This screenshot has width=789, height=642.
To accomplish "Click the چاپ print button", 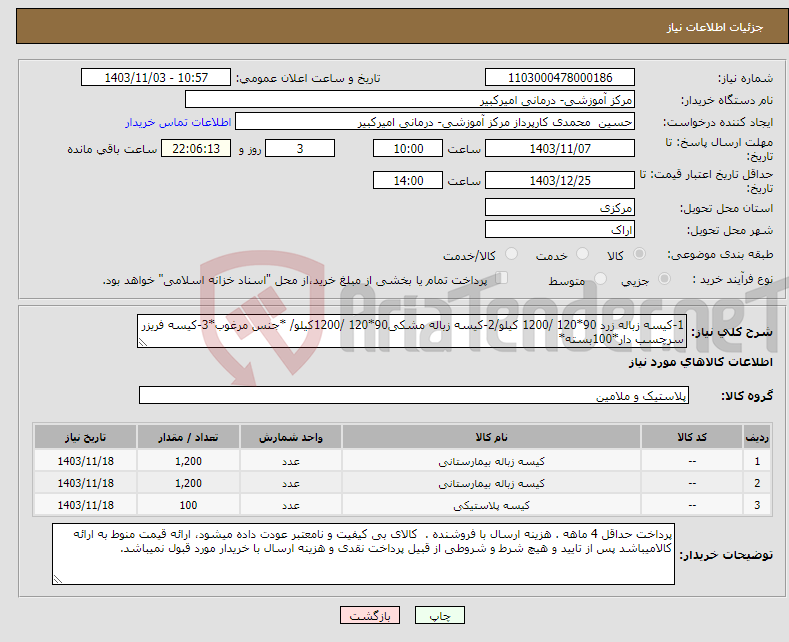I will pos(440,615).
